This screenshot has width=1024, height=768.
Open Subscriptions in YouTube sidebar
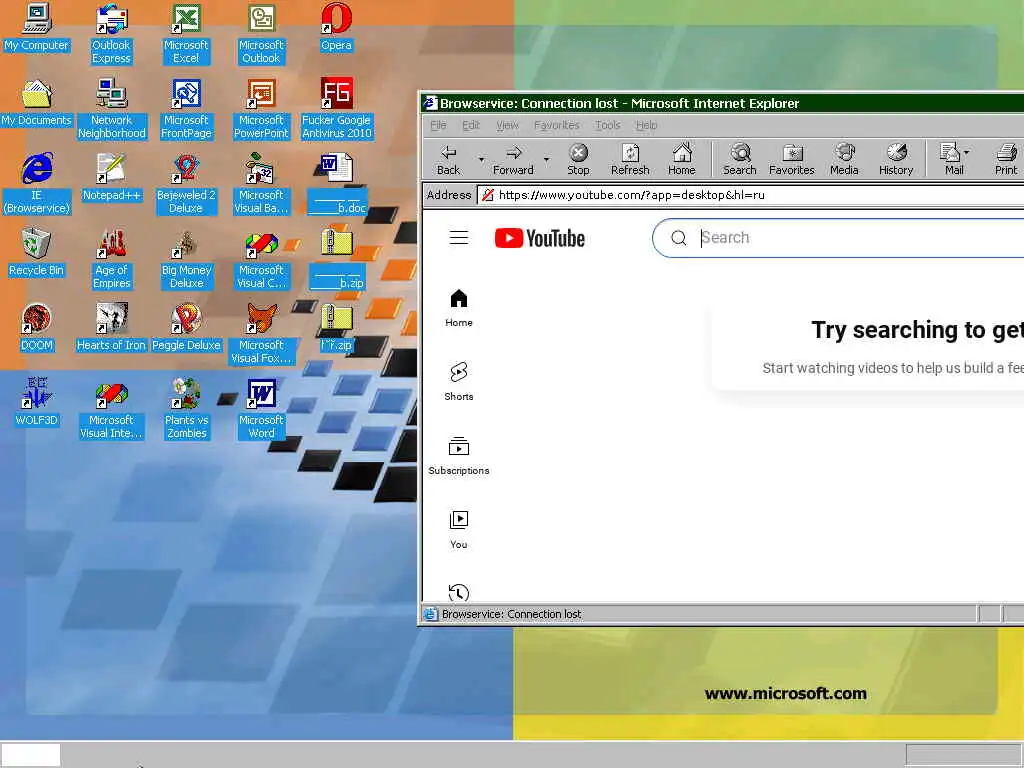459,456
